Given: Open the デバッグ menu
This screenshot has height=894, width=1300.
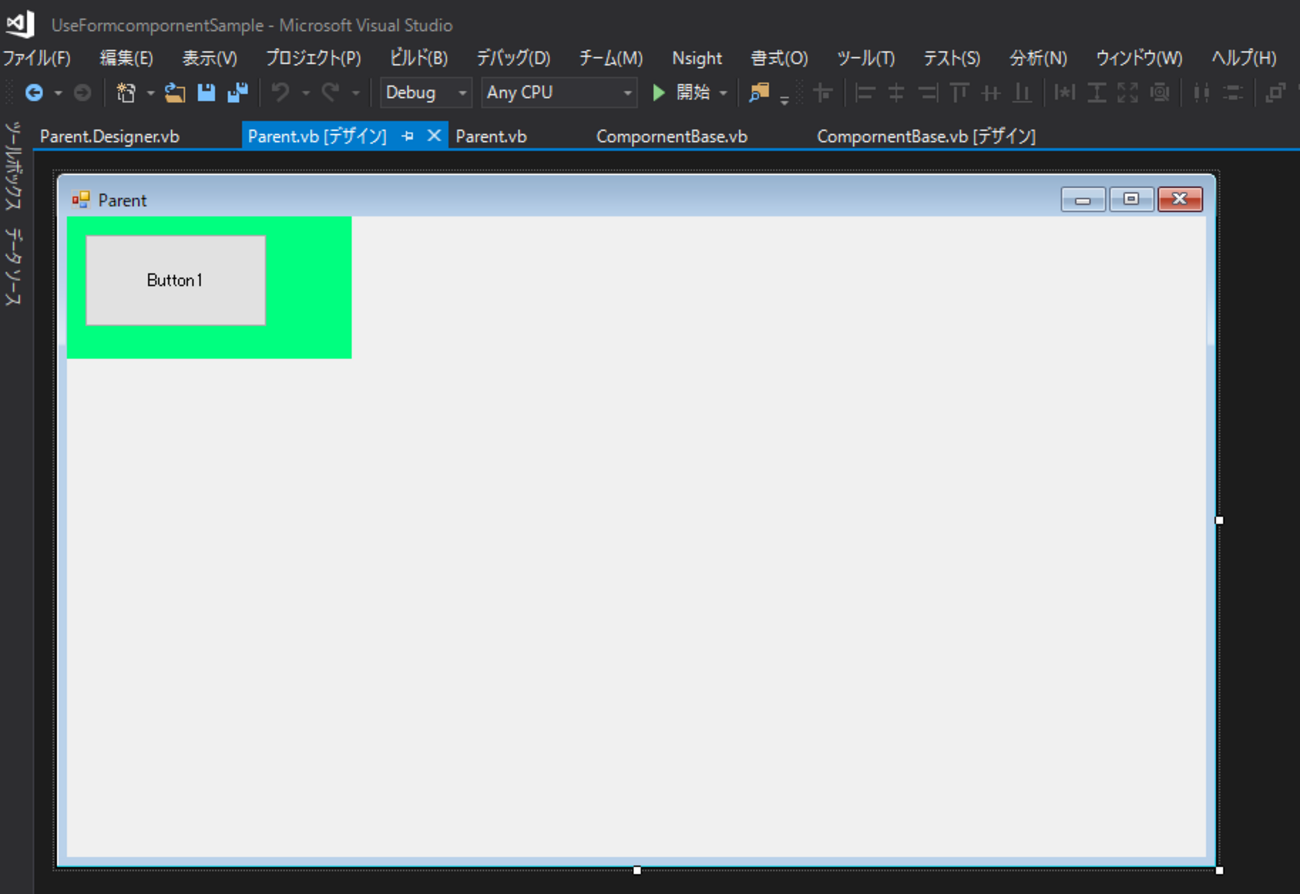Looking at the screenshot, I should tap(513, 58).
